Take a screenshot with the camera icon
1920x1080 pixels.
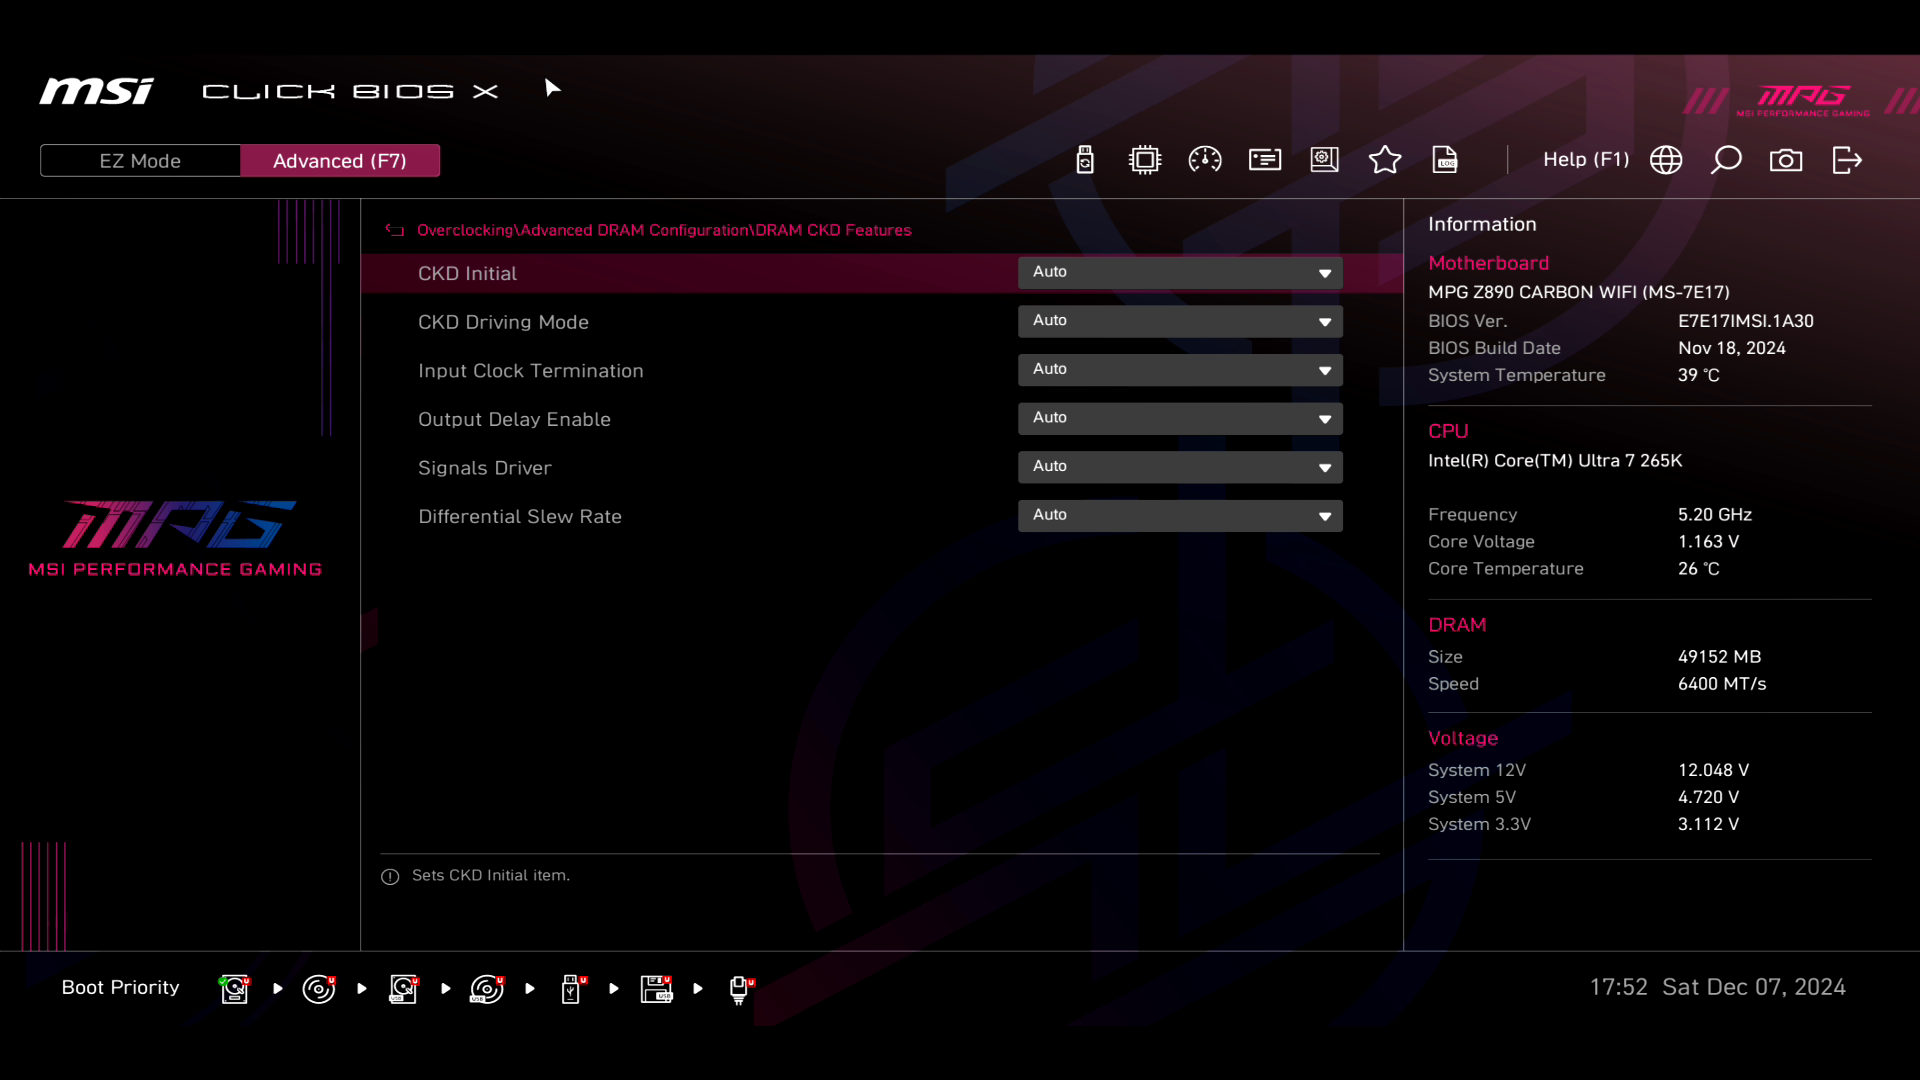(x=1786, y=160)
